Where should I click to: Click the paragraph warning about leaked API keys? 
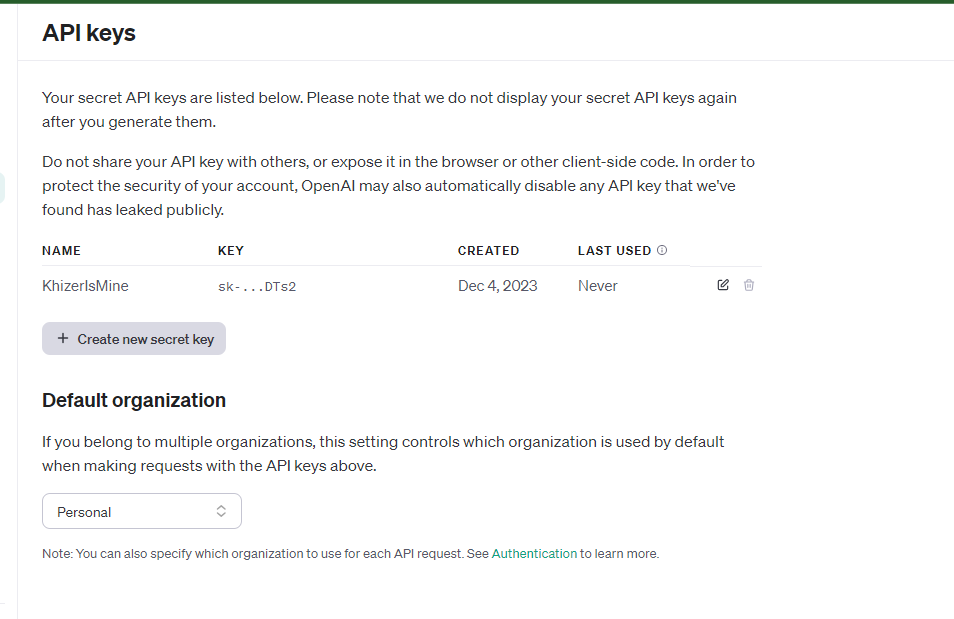[x=398, y=185]
